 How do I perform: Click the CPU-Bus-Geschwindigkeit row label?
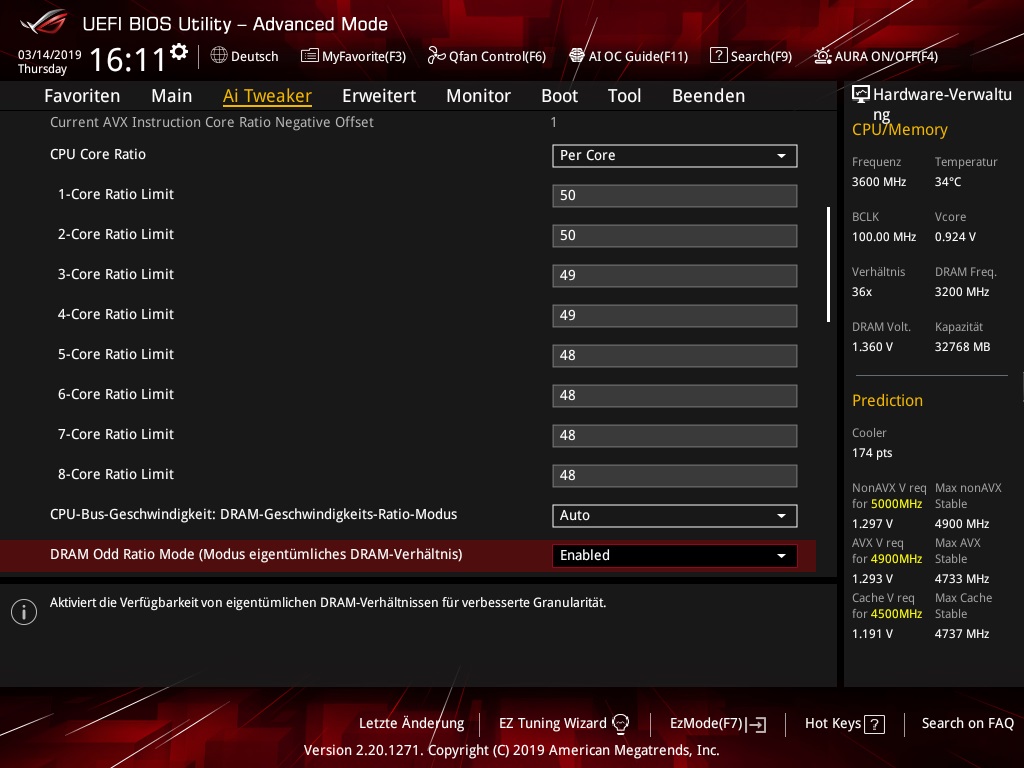pyautogui.click(x=253, y=515)
